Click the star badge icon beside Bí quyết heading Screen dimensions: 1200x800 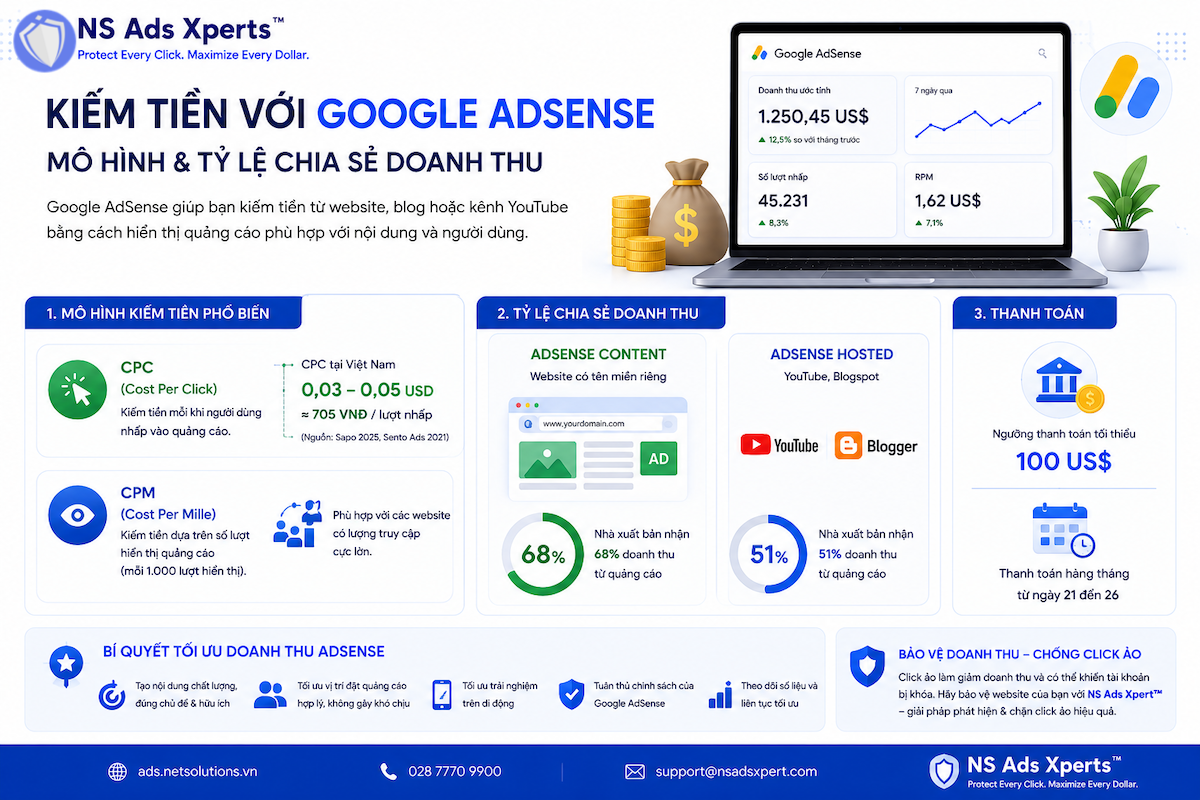pos(65,664)
